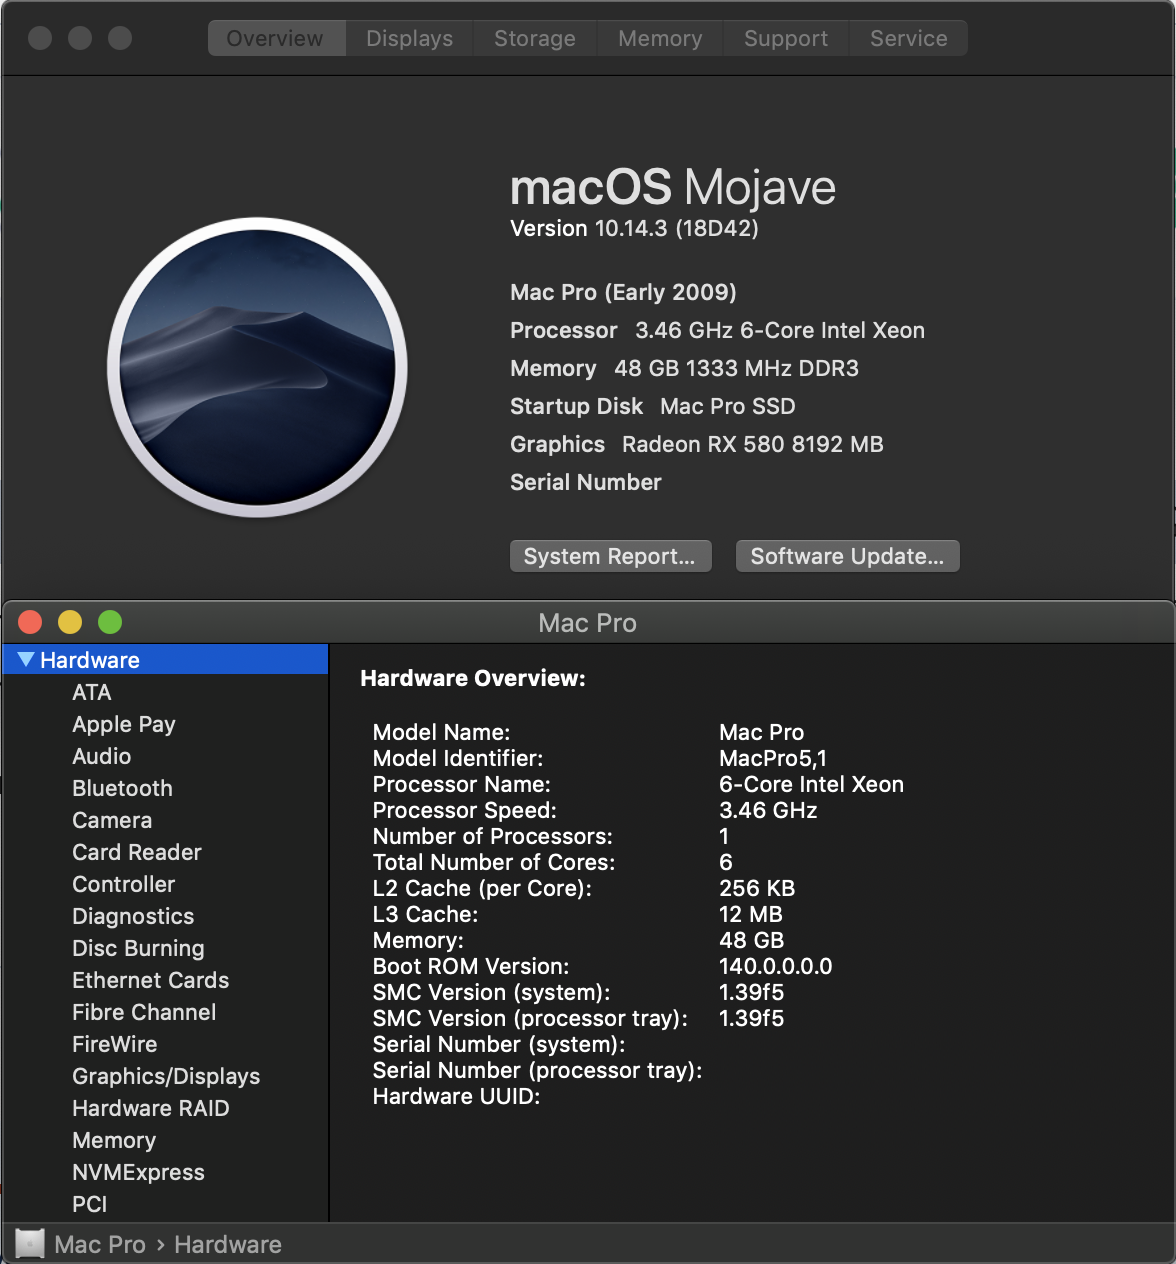
Task: Select Camera in the sidebar
Action: coord(112,820)
